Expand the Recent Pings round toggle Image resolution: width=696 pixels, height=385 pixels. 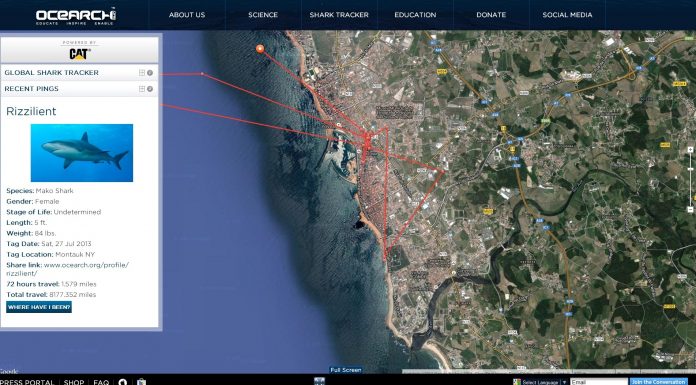tap(150, 89)
